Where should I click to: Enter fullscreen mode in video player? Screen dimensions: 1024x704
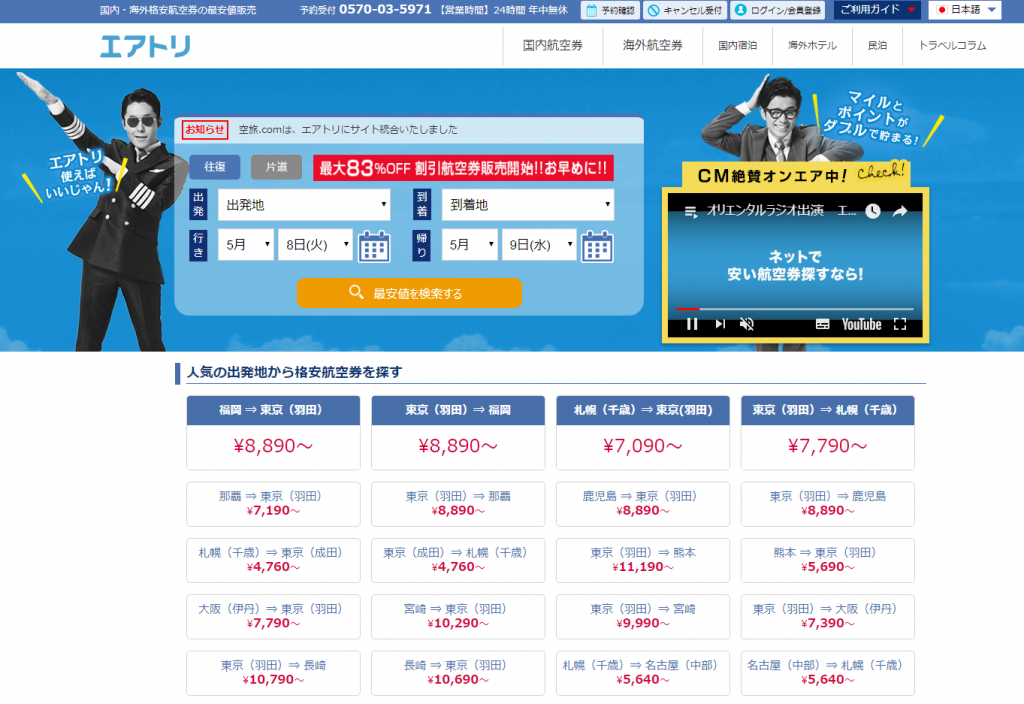pos(900,324)
